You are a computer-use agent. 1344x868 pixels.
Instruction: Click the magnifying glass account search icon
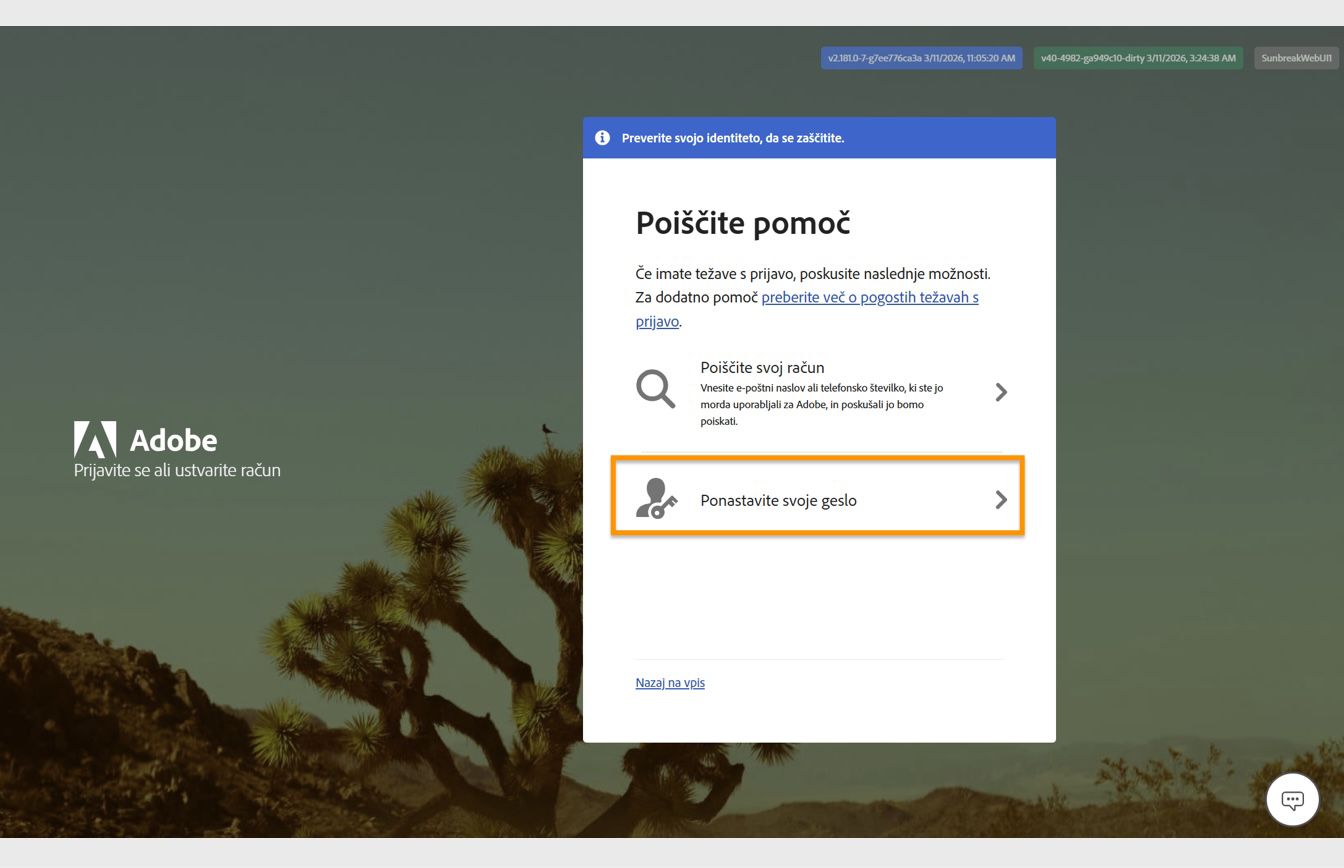tap(655, 388)
